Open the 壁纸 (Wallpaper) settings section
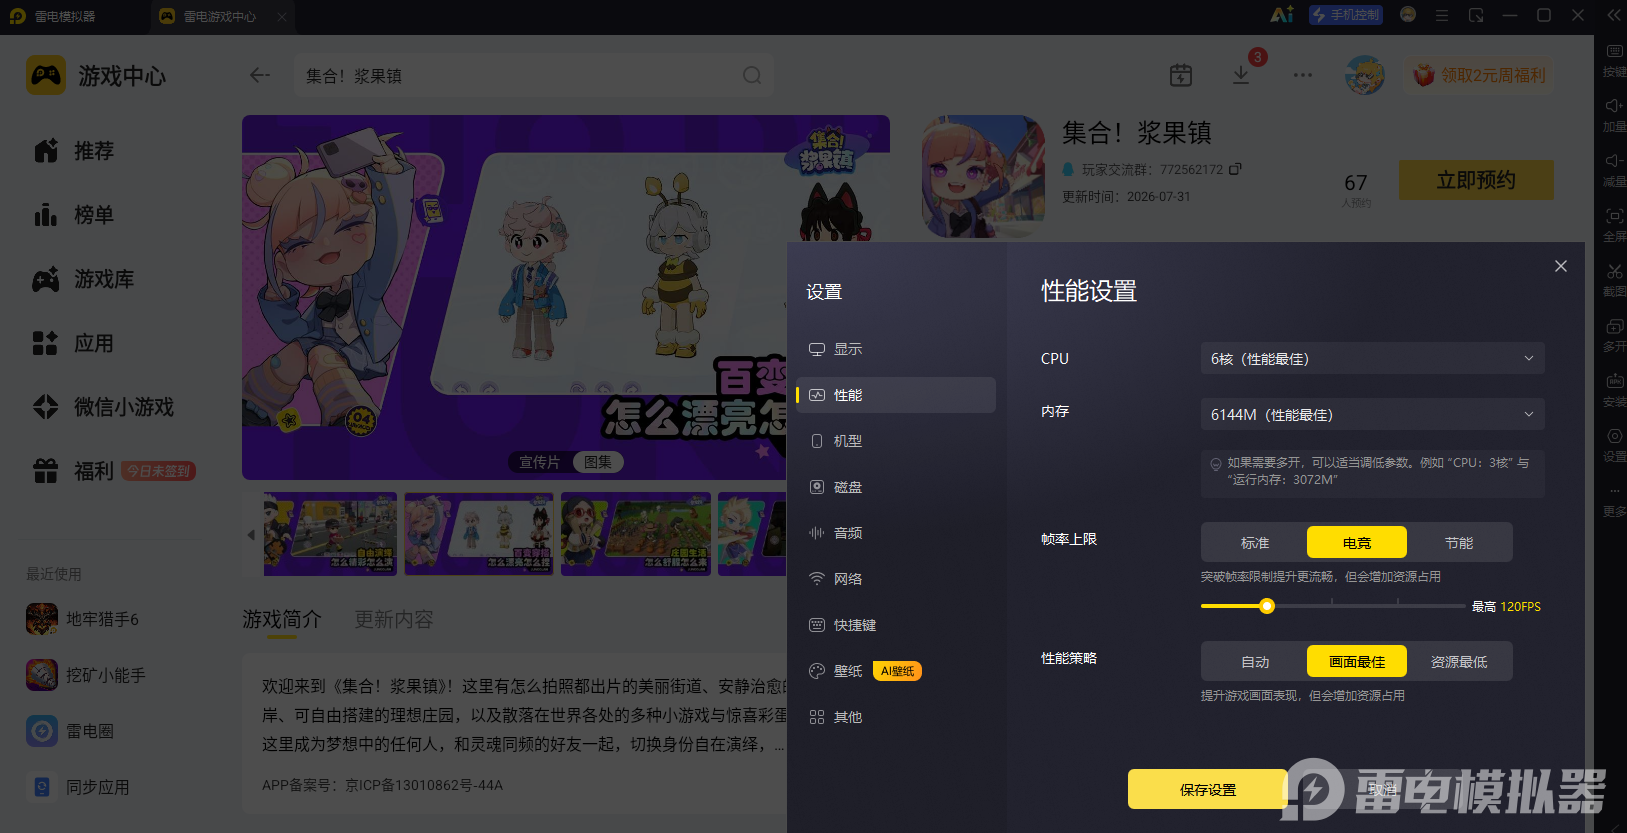Screen dimensions: 1627x833 pyautogui.click(x=848, y=671)
